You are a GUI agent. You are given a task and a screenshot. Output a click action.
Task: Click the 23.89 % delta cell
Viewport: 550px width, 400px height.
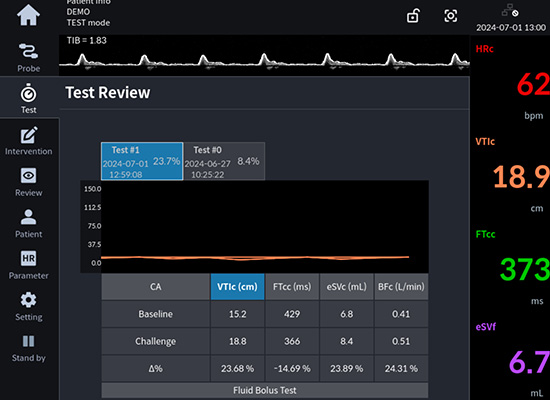point(347,369)
